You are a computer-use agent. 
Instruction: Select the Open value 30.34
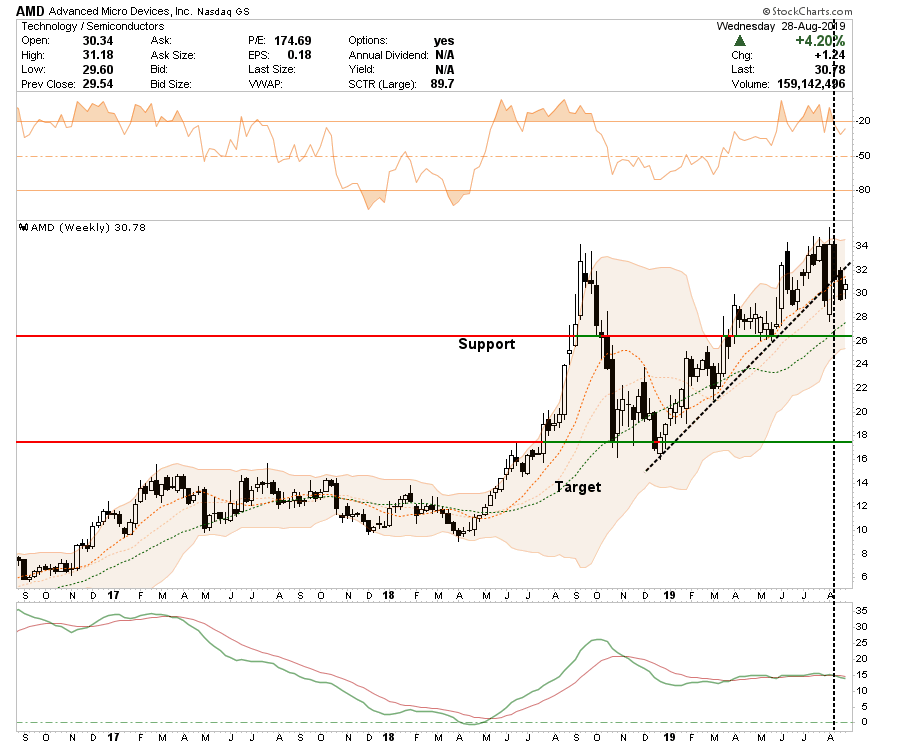pyautogui.click(x=98, y=41)
